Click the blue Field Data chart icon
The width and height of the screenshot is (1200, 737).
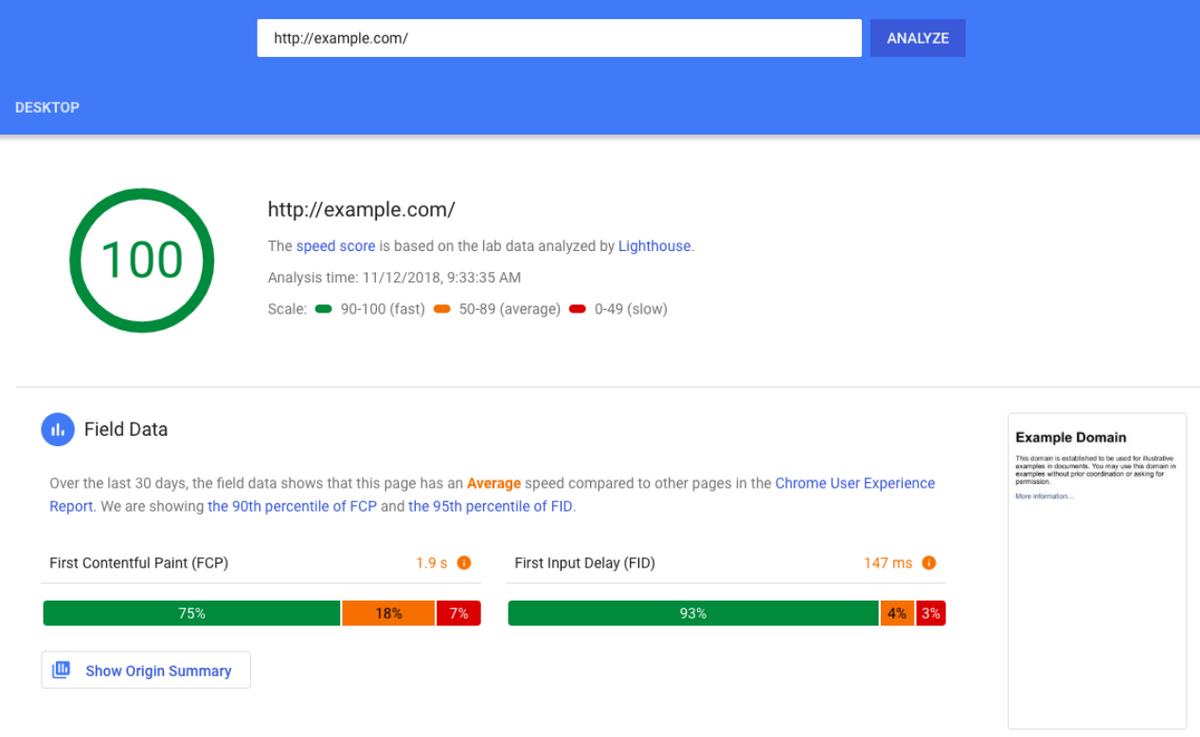[x=58, y=429]
